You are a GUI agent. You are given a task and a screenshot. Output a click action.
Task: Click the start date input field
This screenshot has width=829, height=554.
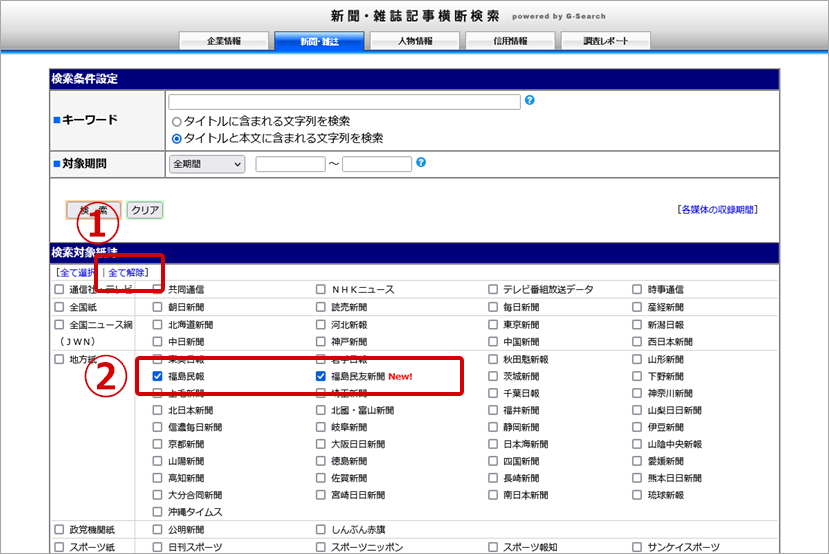pos(290,164)
